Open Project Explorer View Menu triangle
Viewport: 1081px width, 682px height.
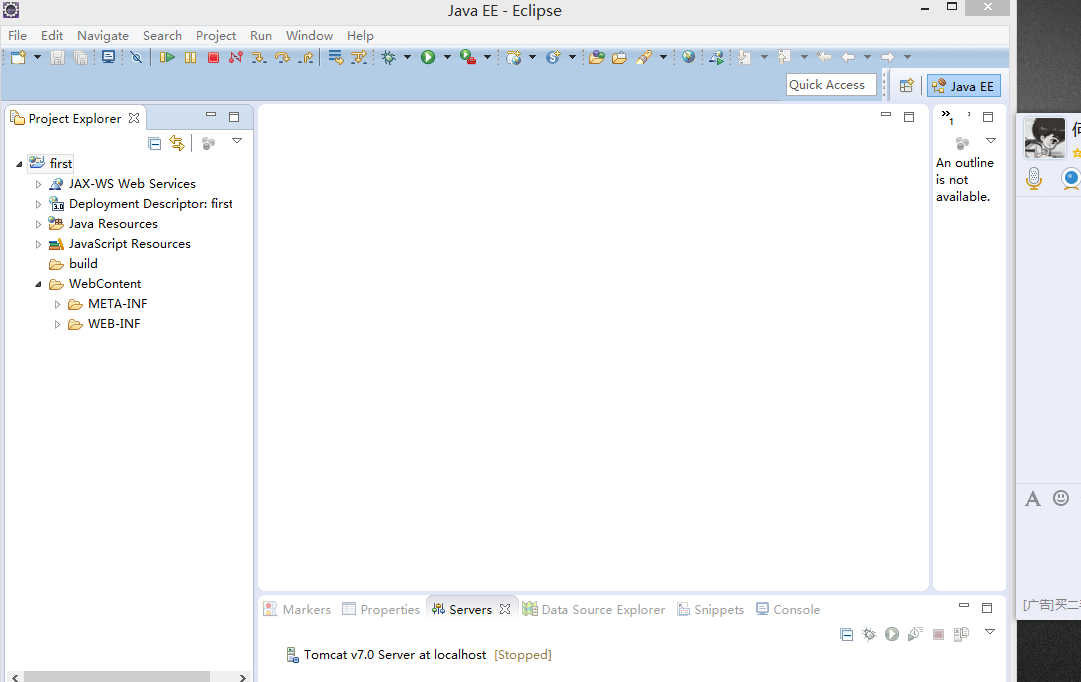(236, 141)
